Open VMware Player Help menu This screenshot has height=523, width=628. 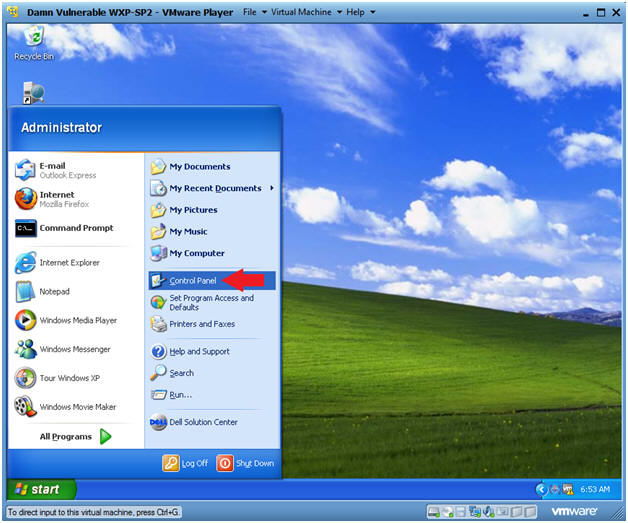(x=360, y=12)
